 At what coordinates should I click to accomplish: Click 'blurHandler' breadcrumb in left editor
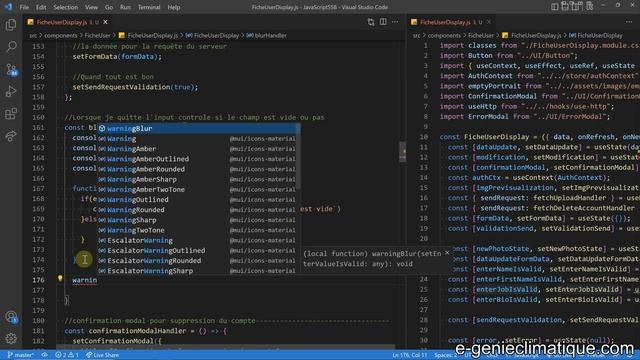(270, 36)
